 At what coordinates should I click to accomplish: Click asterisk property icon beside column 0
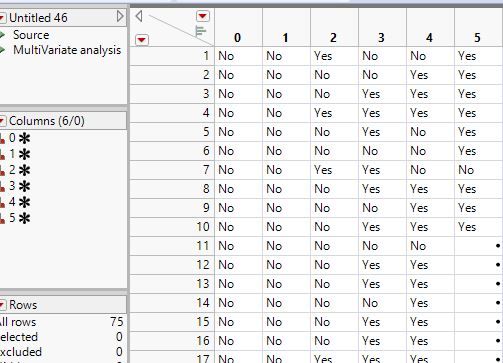(x=24, y=138)
